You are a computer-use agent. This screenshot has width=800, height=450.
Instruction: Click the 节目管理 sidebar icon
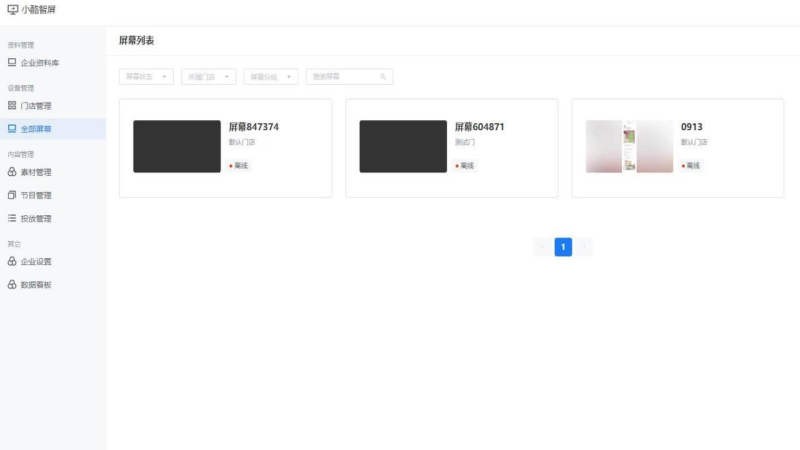tap(12, 195)
